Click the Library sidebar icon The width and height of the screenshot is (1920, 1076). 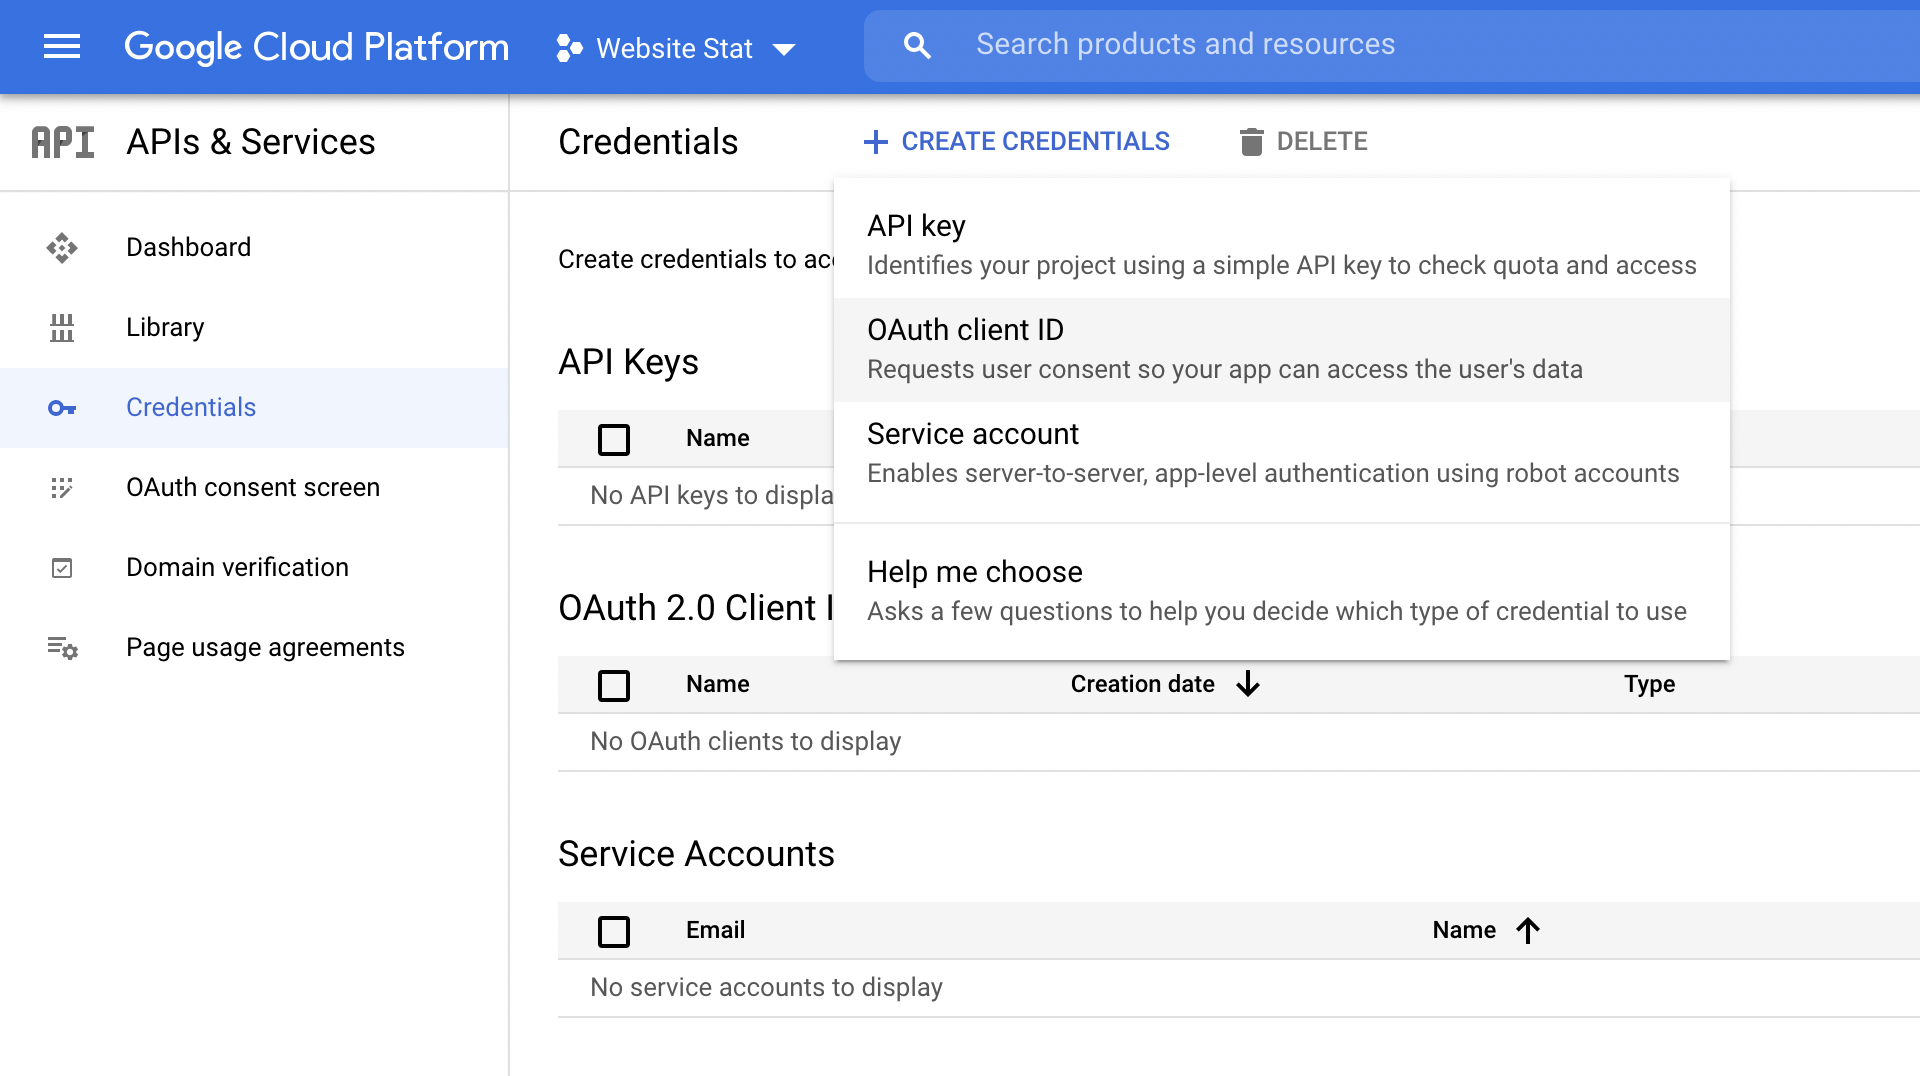(62, 327)
